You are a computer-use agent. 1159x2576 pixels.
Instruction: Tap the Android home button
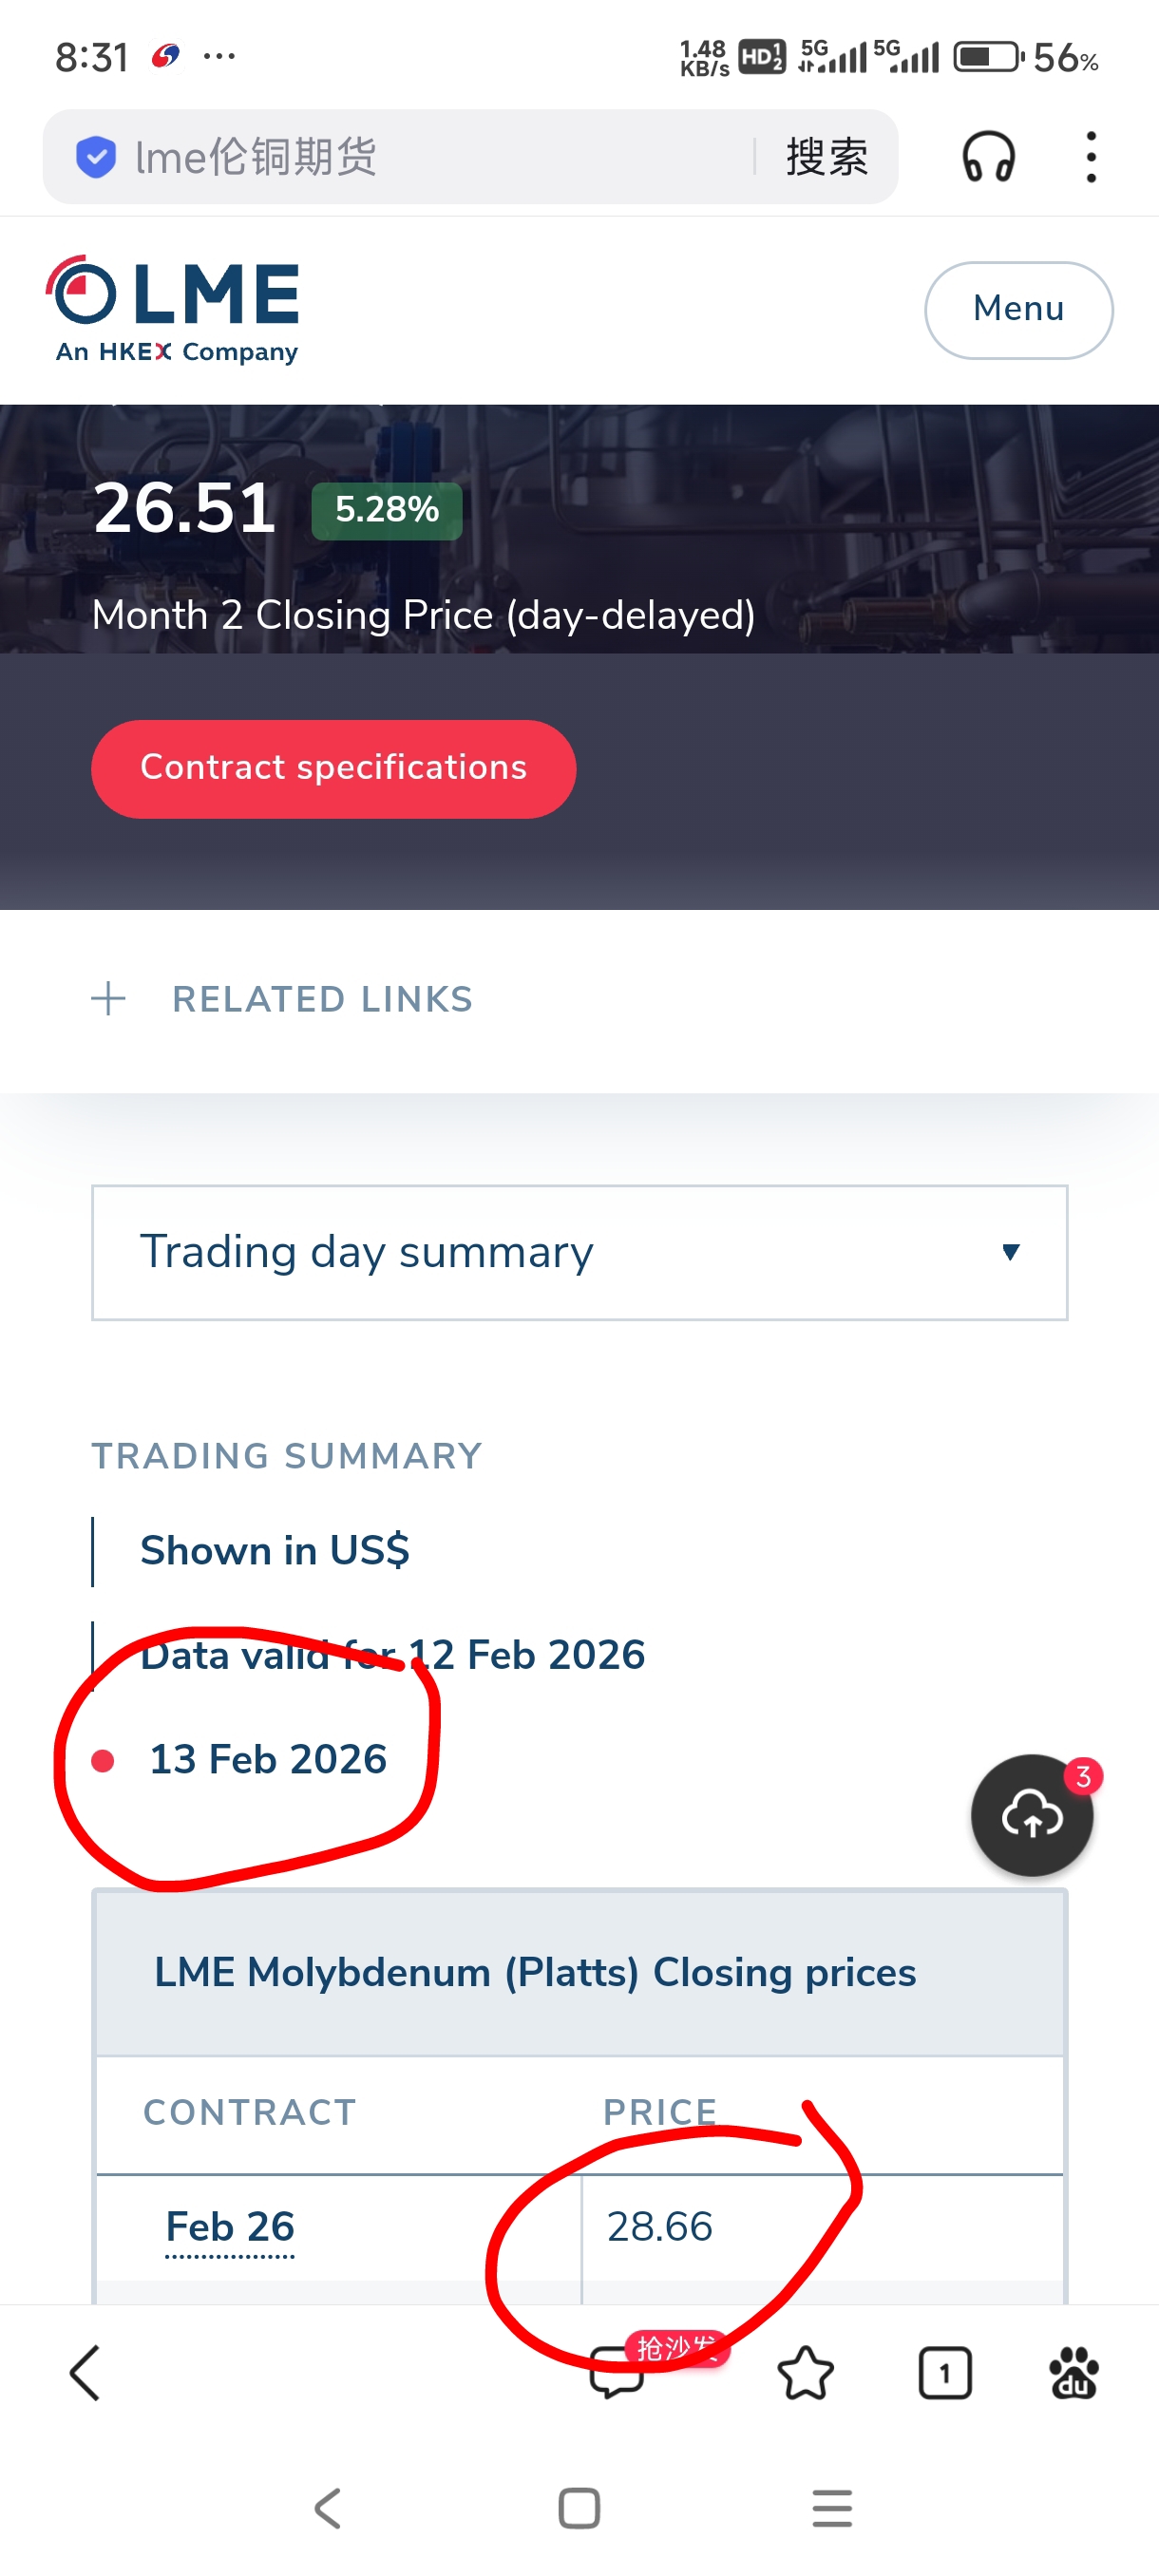(579, 2508)
